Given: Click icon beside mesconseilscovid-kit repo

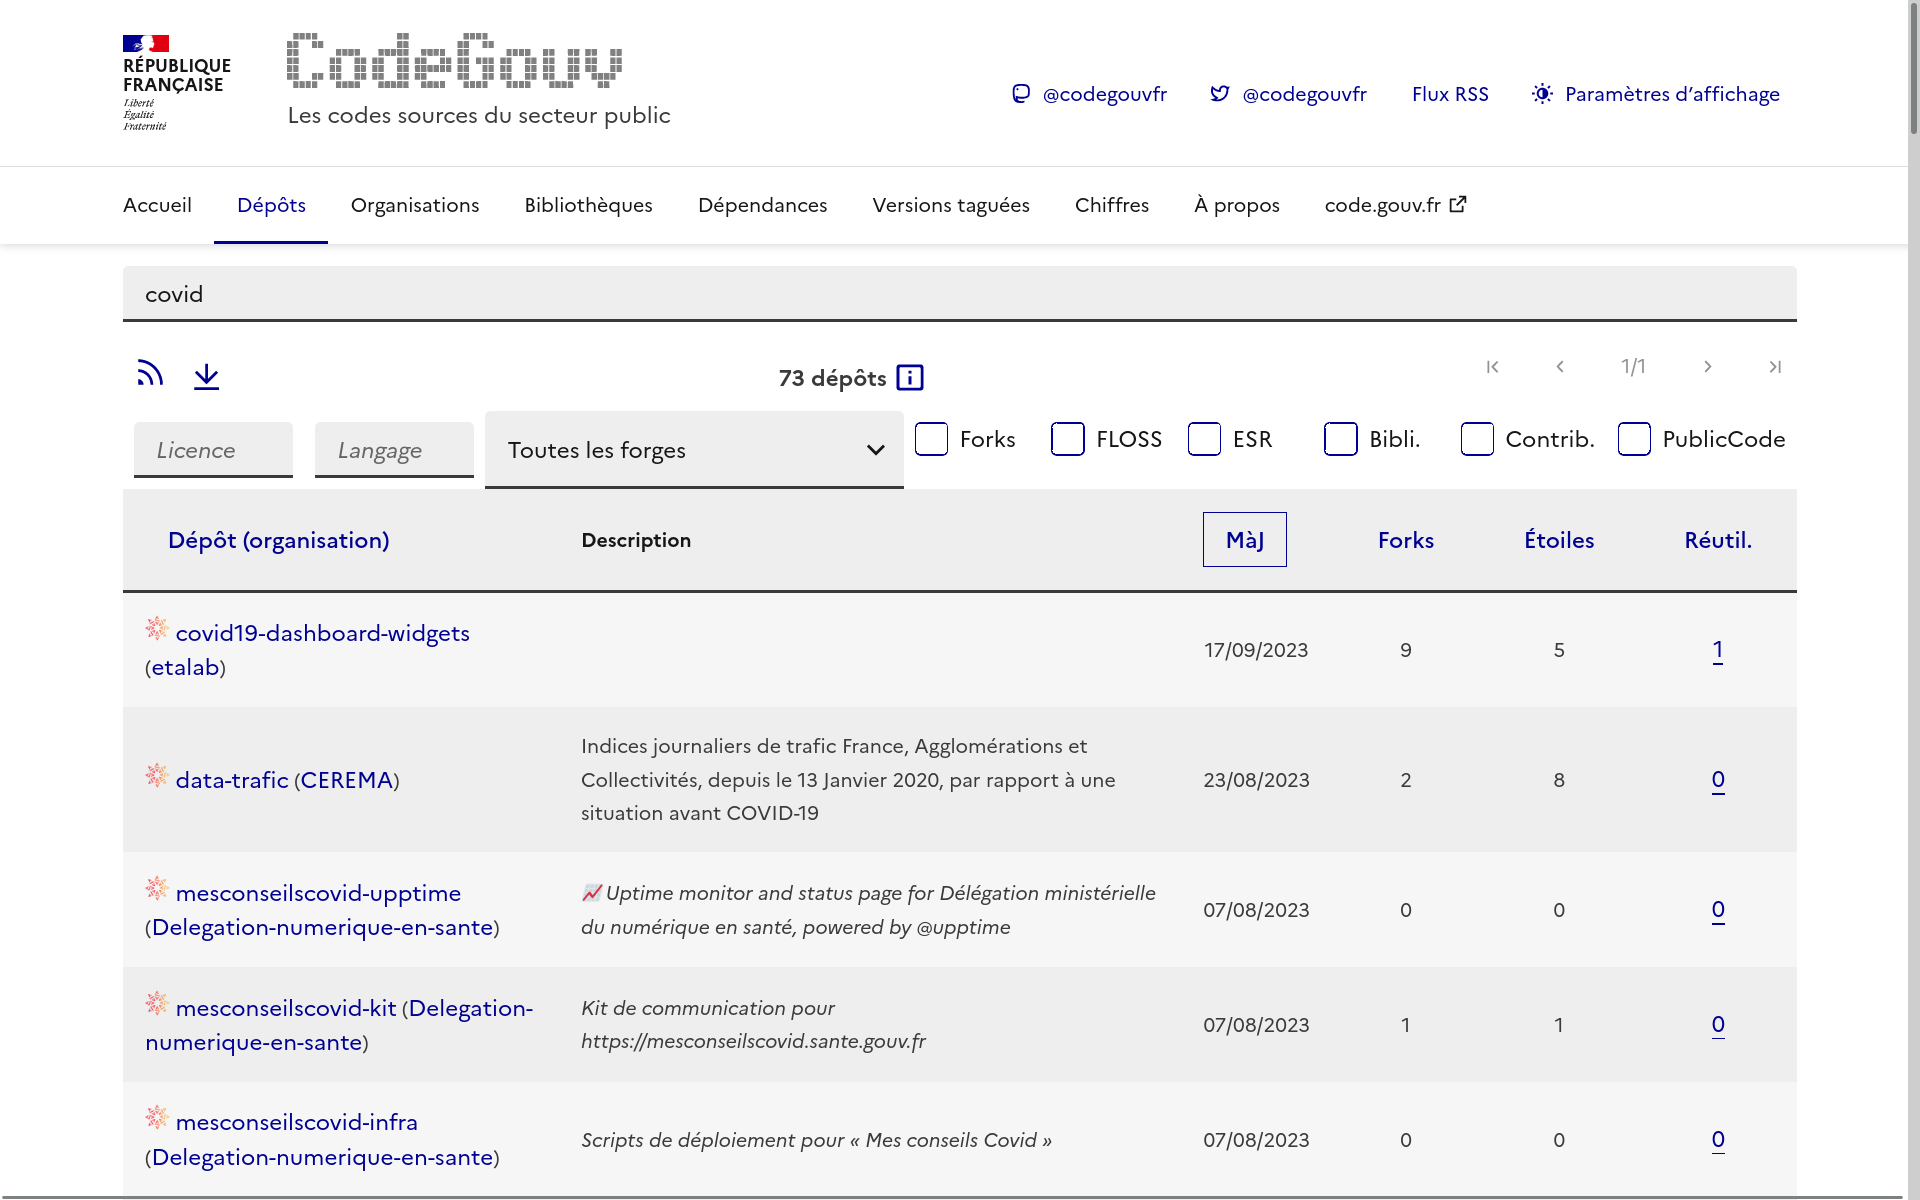Looking at the screenshot, I should (157, 1003).
